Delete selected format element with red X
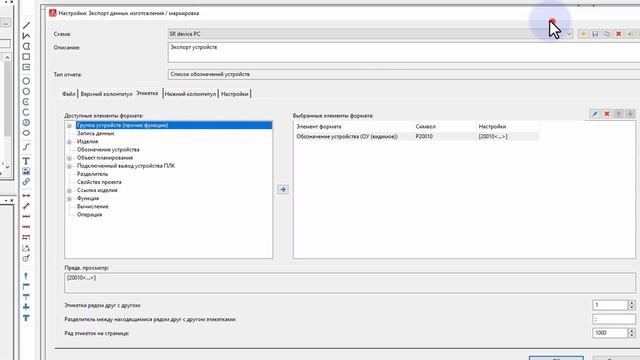This screenshot has width=640, height=360. (607, 114)
